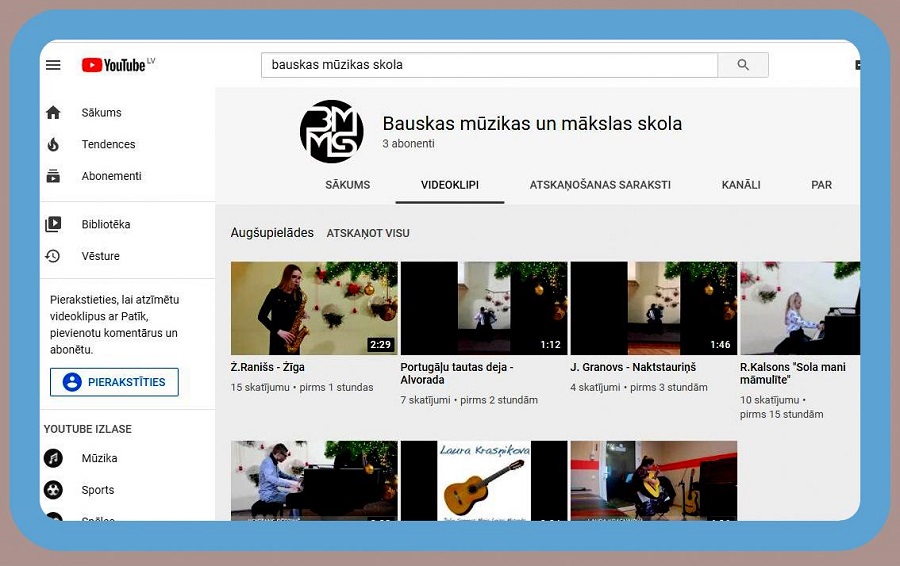Open the saxophone video thumbnail 2:29
Image resolution: width=900 pixels, height=566 pixels.
(x=314, y=308)
